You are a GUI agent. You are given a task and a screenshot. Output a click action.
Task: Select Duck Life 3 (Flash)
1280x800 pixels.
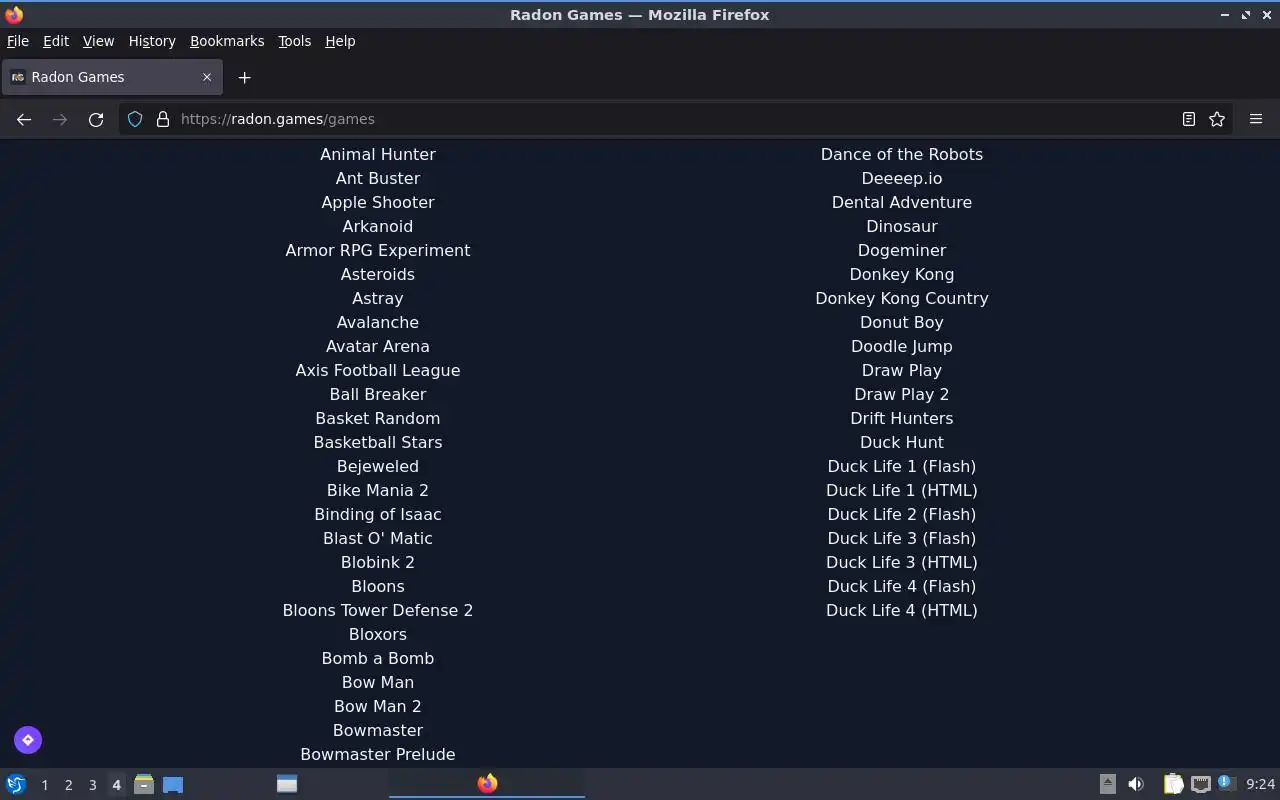tap(902, 538)
